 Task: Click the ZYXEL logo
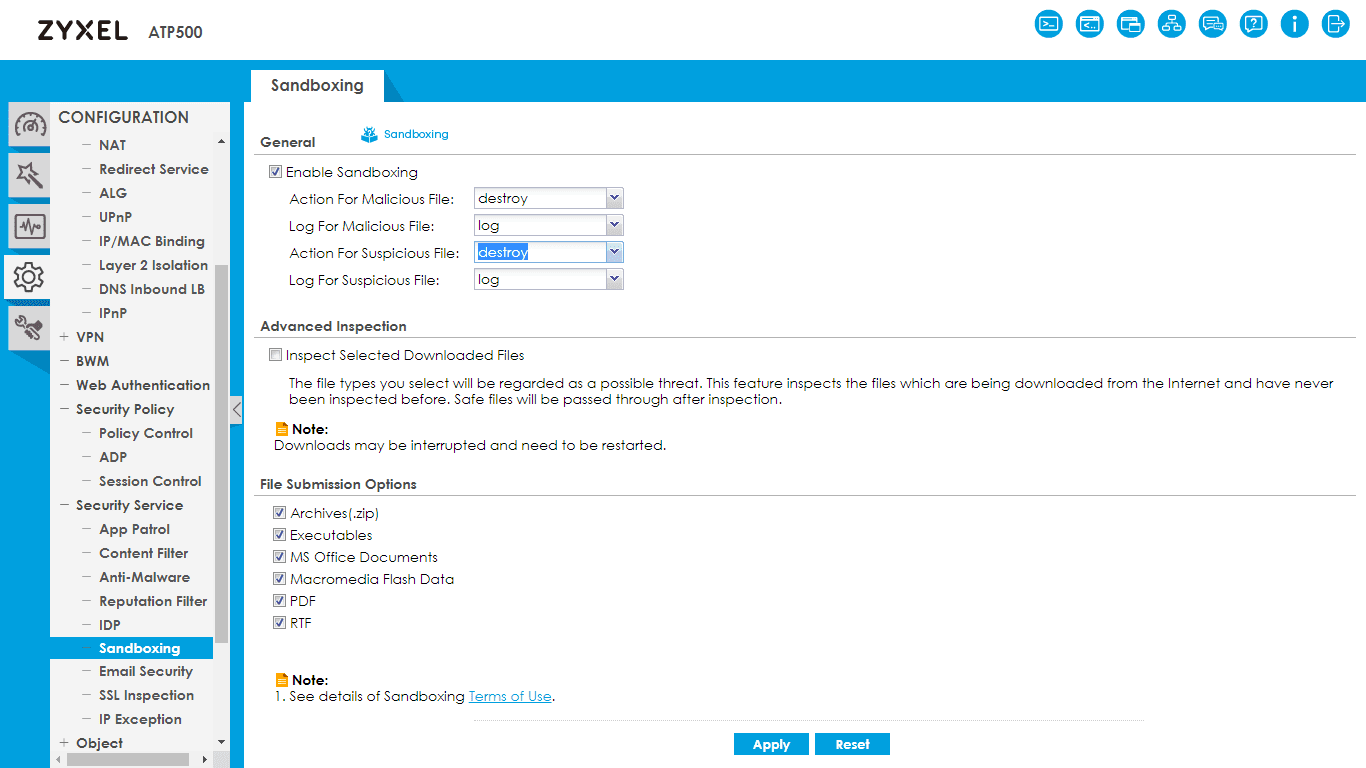(x=83, y=31)
